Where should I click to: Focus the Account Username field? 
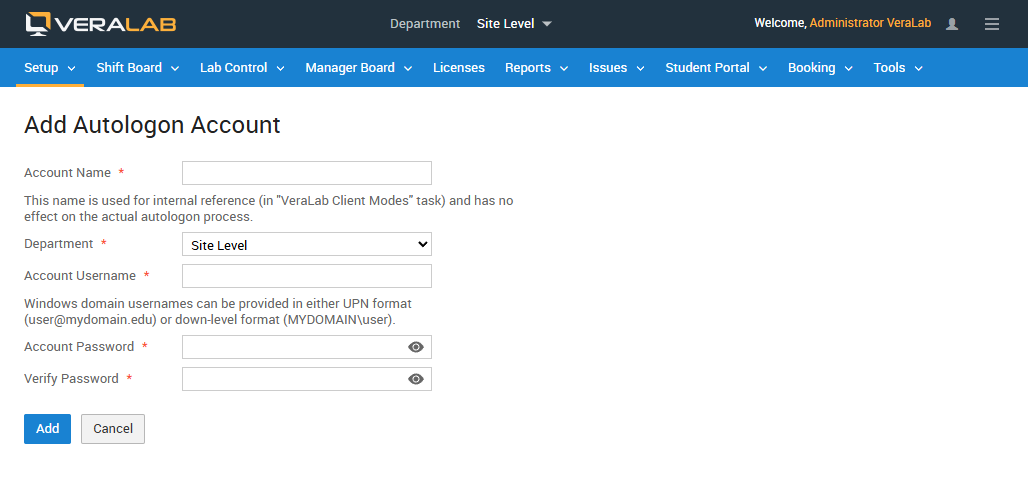point(307,276)
